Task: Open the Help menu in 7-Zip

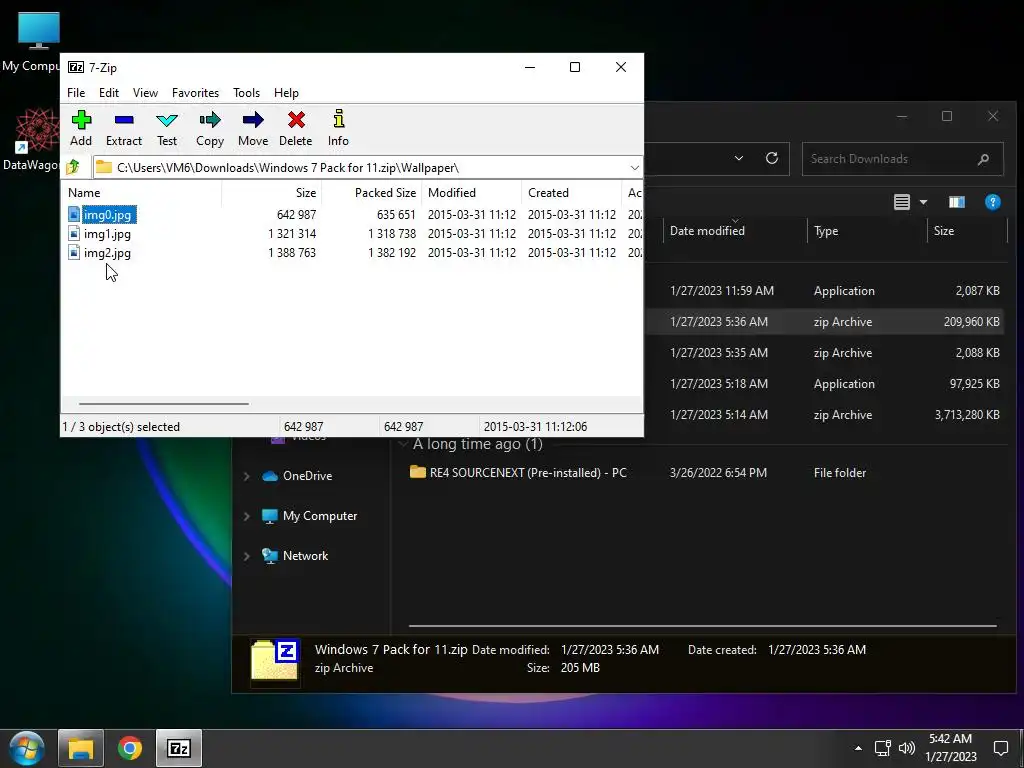Action: pyautogui.click(x=286, y=93)
